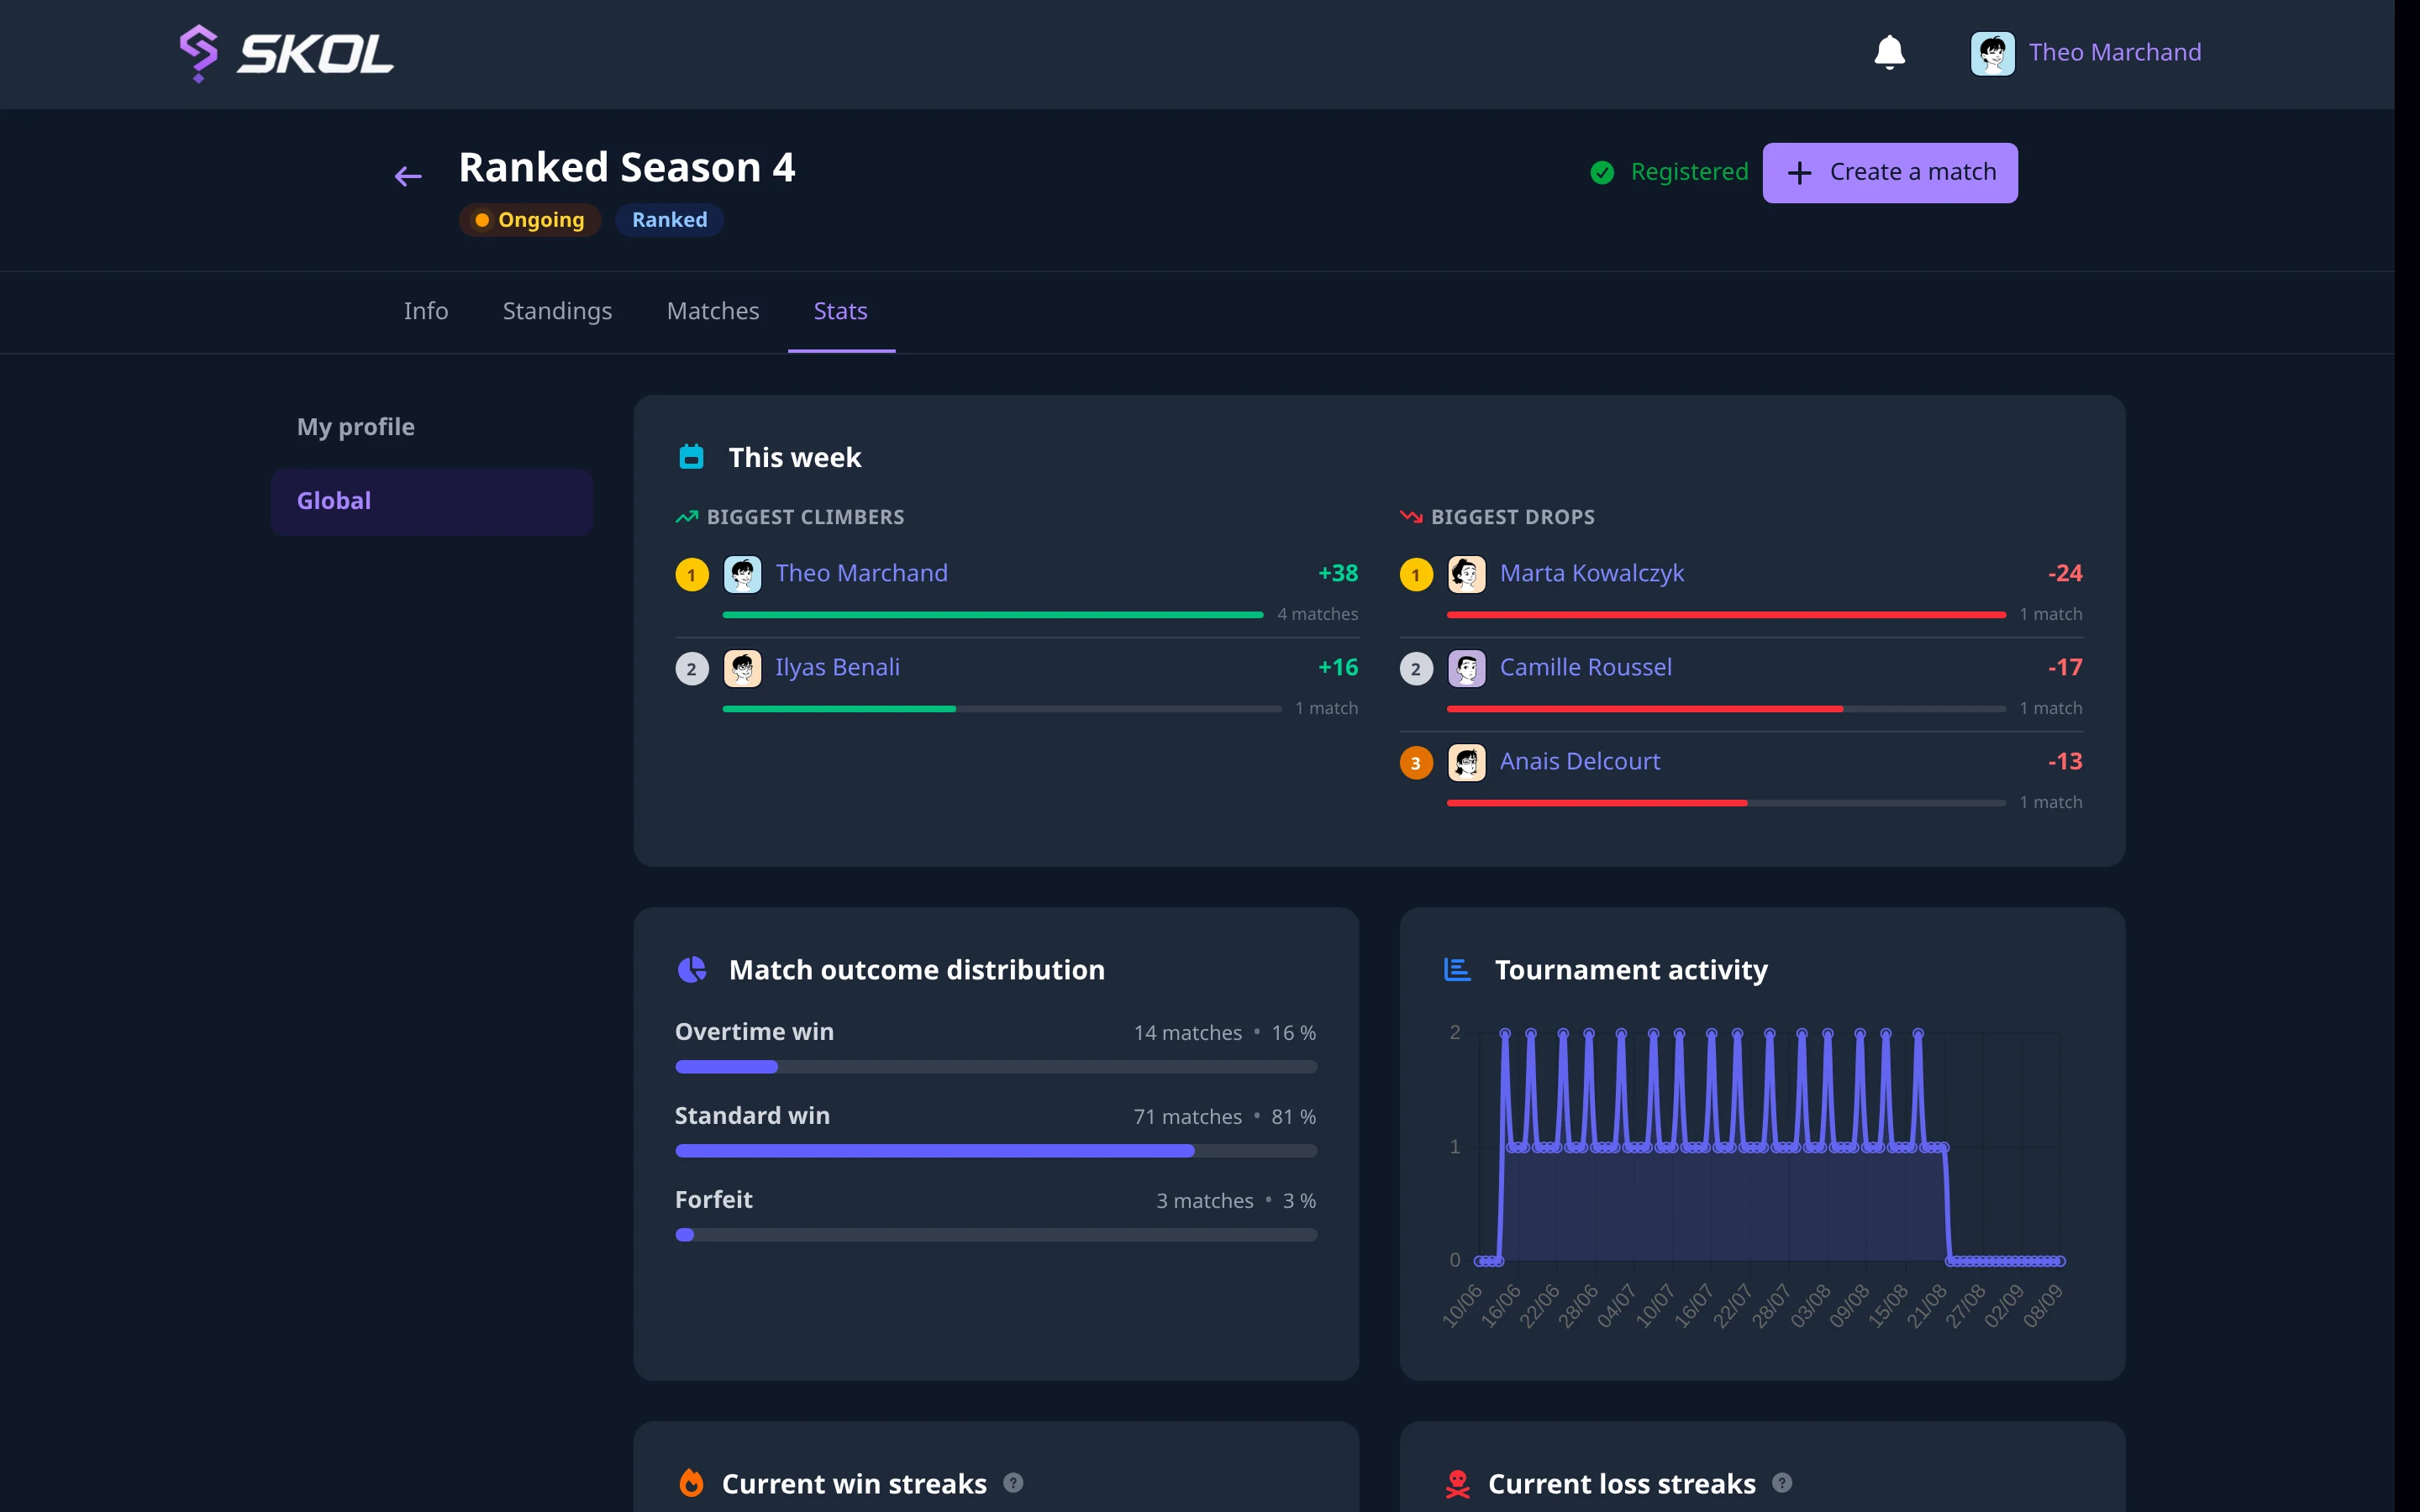Go back using the left arrow
2420x1512 pixels.
408,177
